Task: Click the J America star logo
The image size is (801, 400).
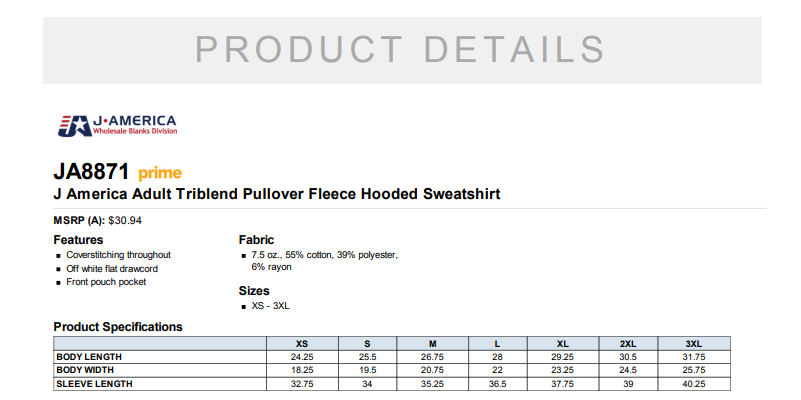Action: click(x=72, y=125)
